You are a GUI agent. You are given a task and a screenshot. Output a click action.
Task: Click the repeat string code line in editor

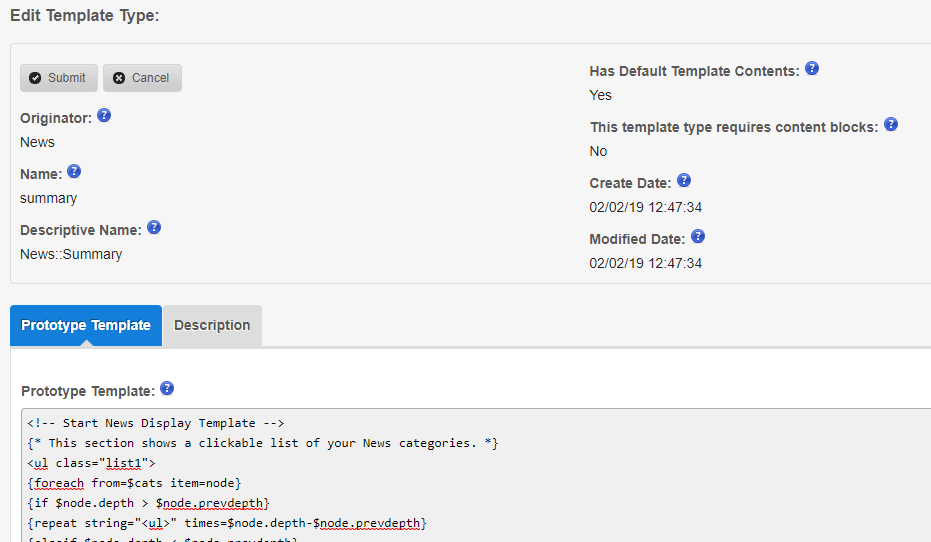[x=227, y=522]
